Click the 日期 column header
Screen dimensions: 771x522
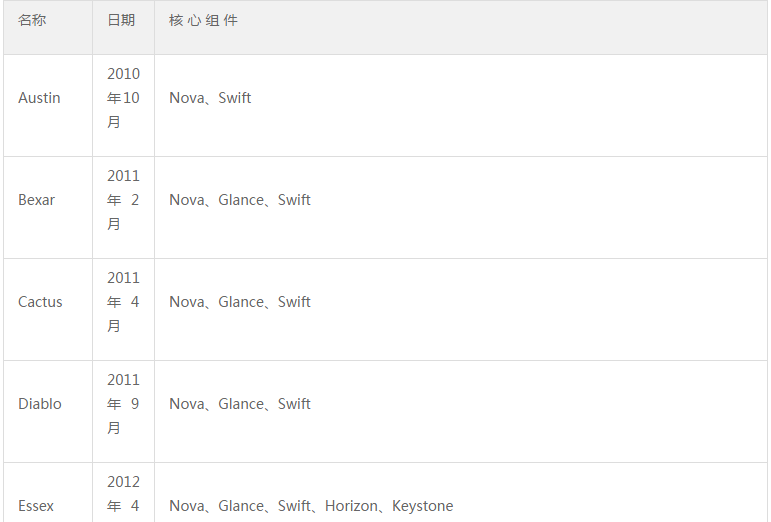point(121,20)
